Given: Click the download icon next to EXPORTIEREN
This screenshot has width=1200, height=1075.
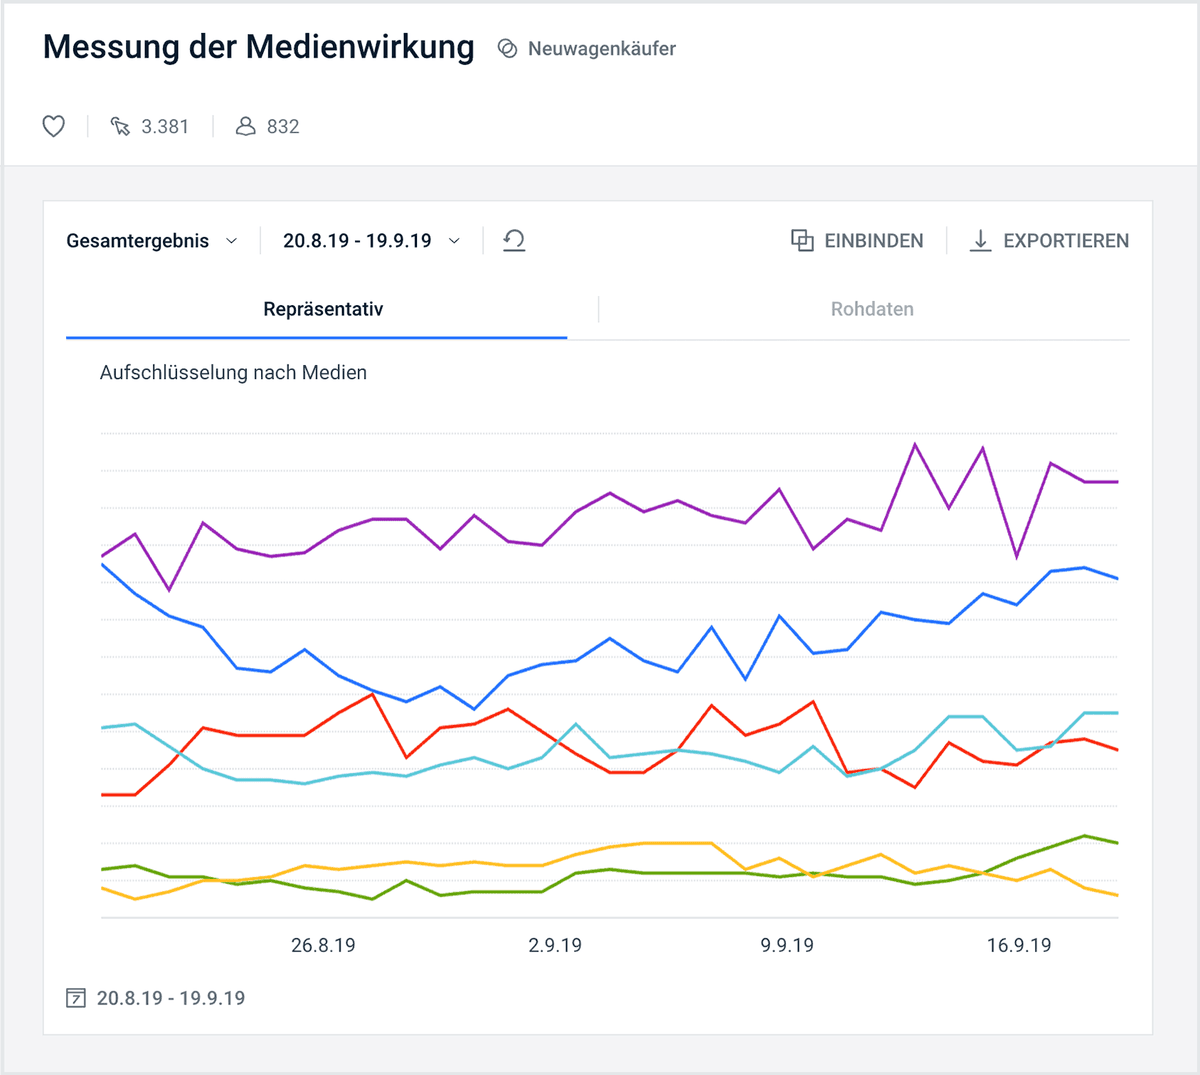Looking at the screenshot, I should [x=981, y=240].
